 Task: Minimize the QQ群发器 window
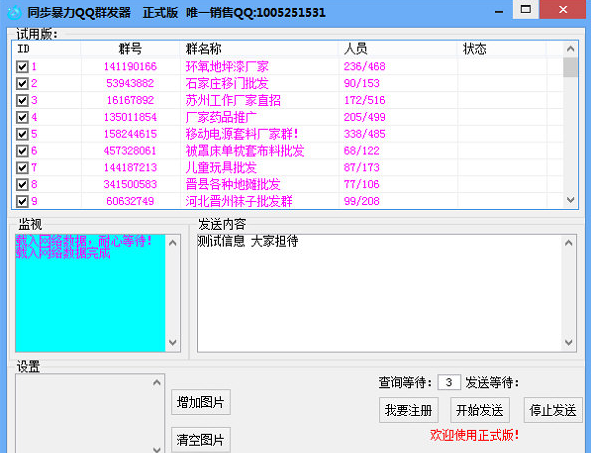click(499, 11)
